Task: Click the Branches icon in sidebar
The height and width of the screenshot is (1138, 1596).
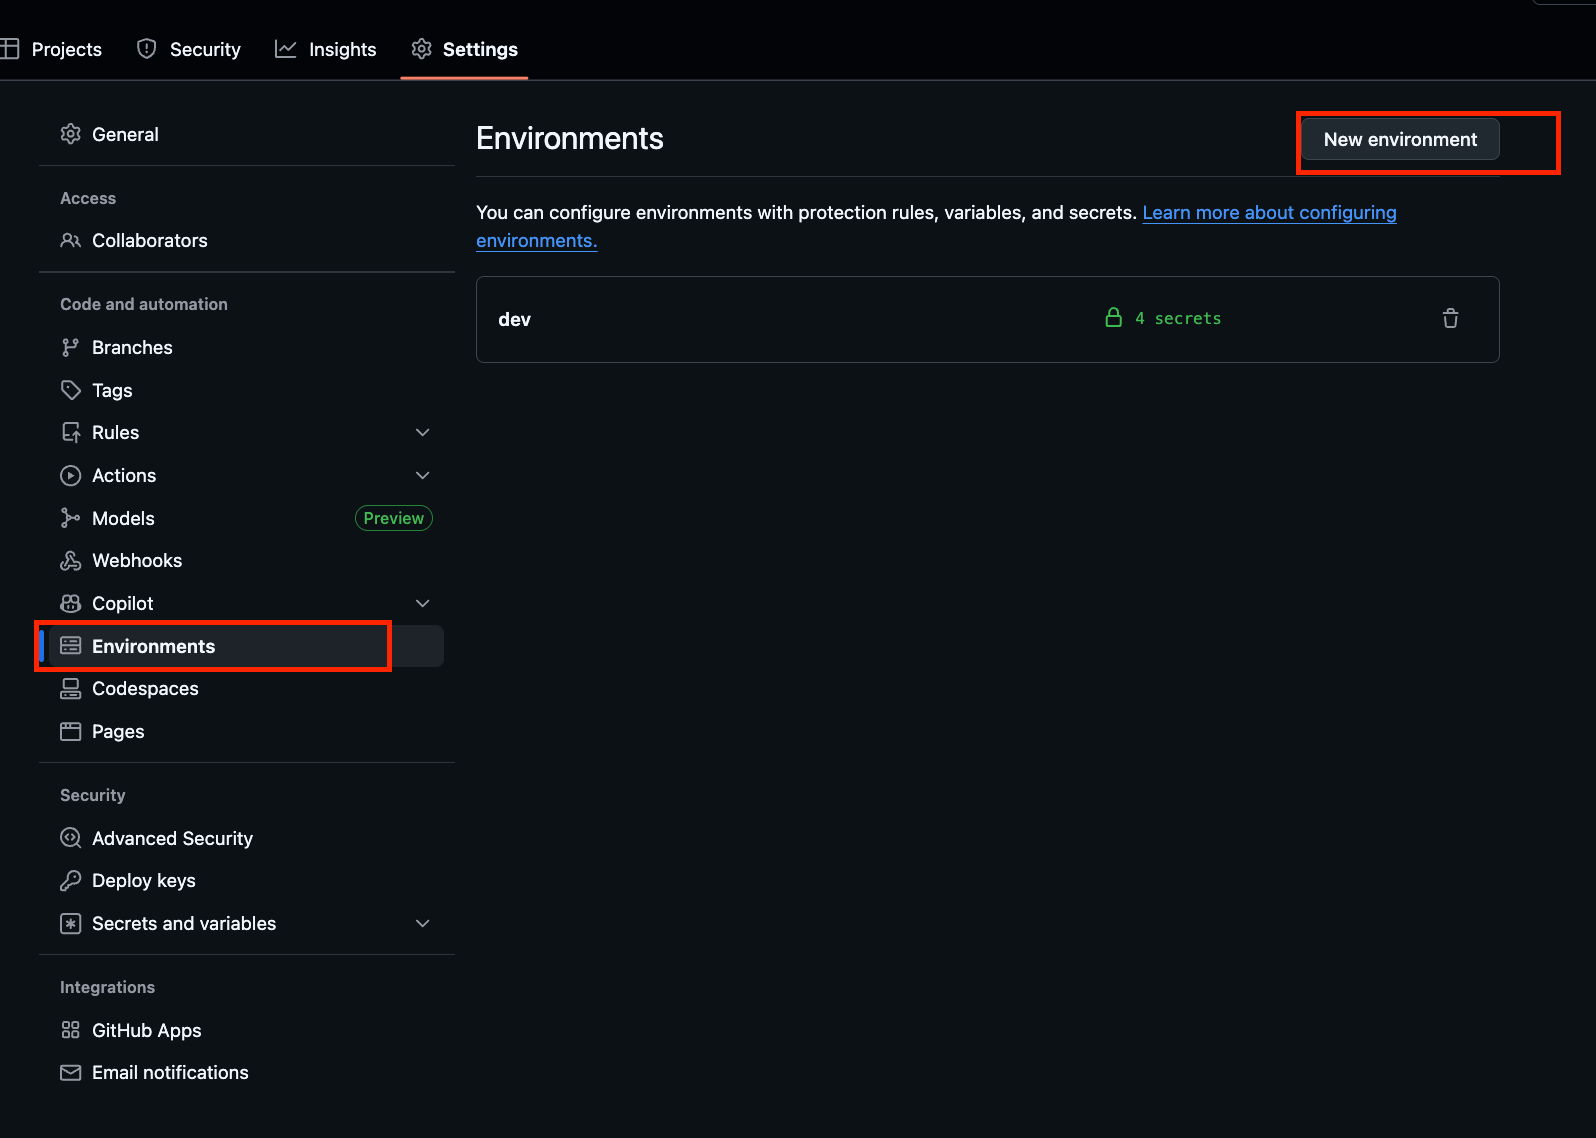Action: (x=70, y=348)
